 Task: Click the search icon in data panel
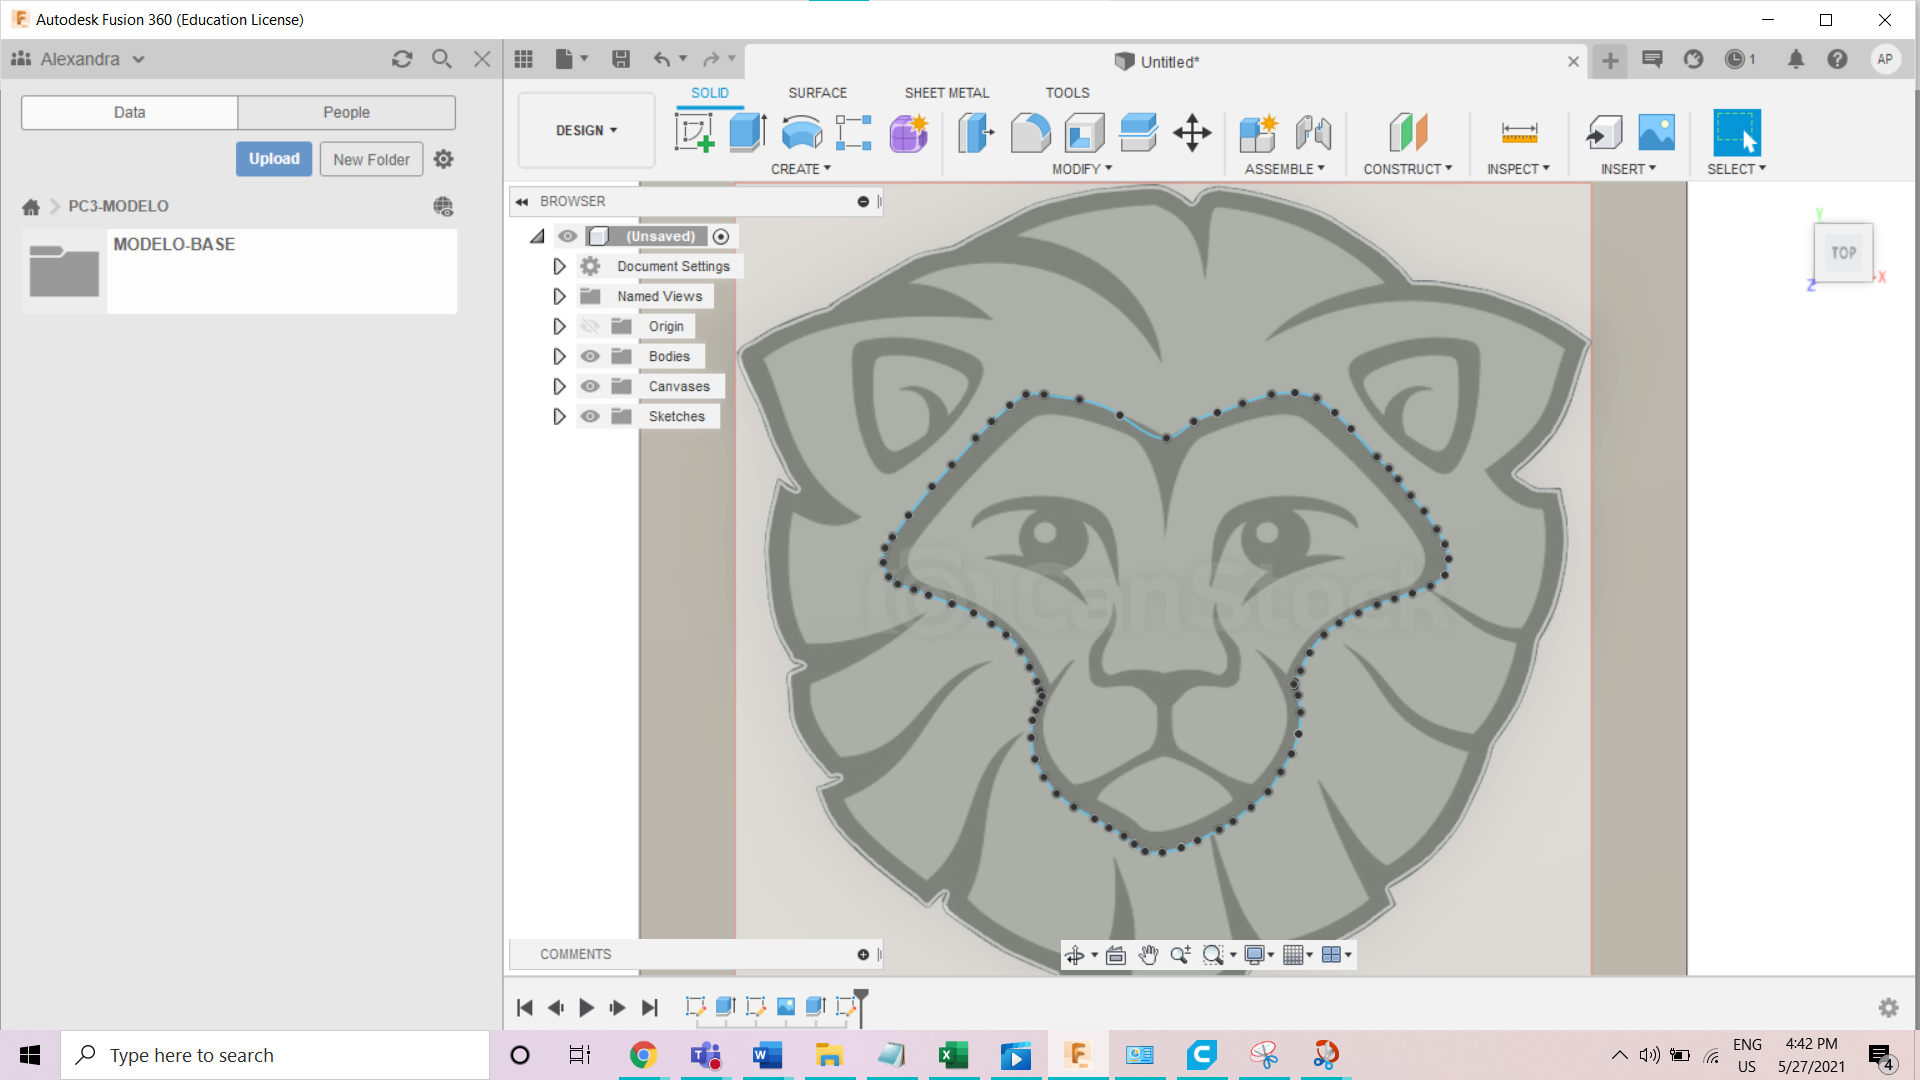click(x=441, y=59)
